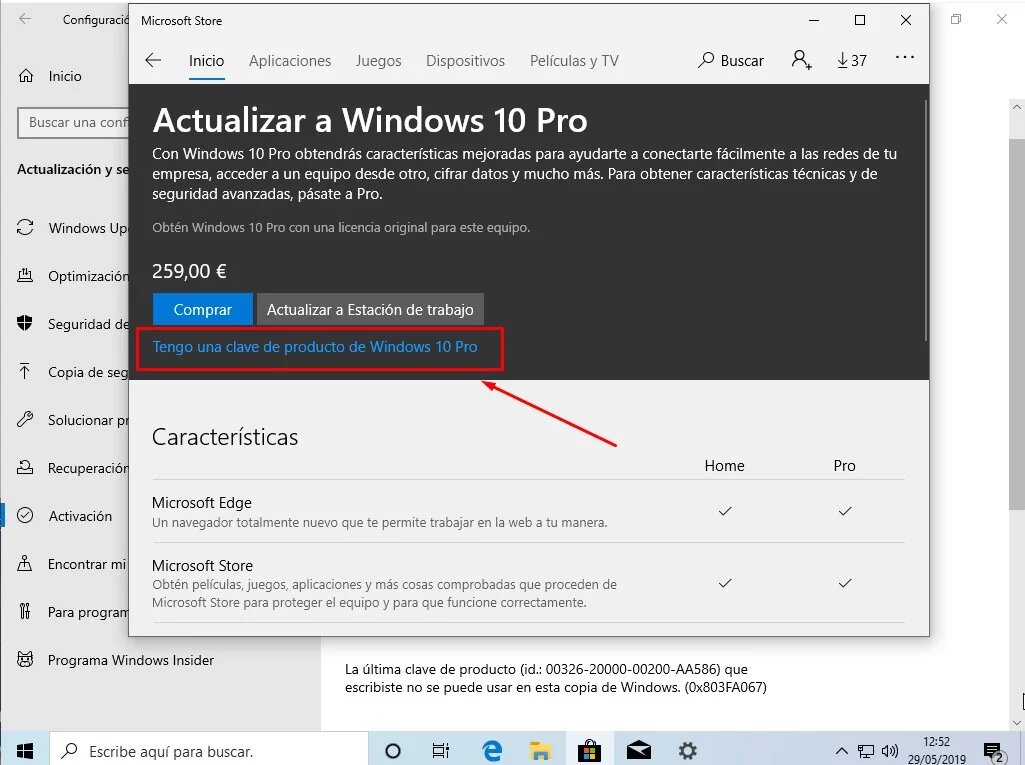Click the Settings window back arrow
This screenshot has width=1025, height=765.
coord(25,19)
